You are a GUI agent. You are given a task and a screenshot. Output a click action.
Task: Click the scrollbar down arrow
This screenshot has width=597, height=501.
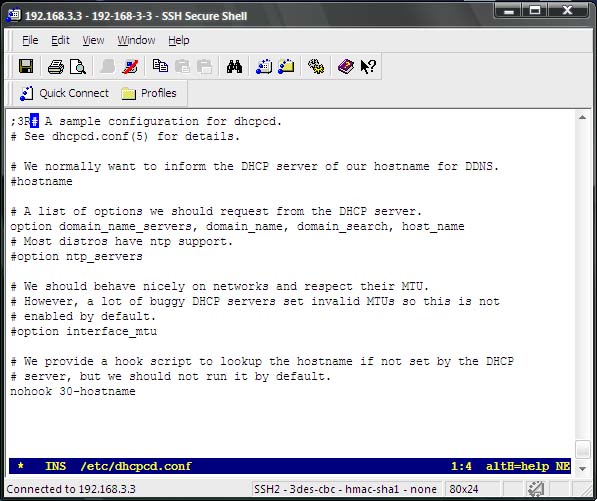tap(582, 469)
